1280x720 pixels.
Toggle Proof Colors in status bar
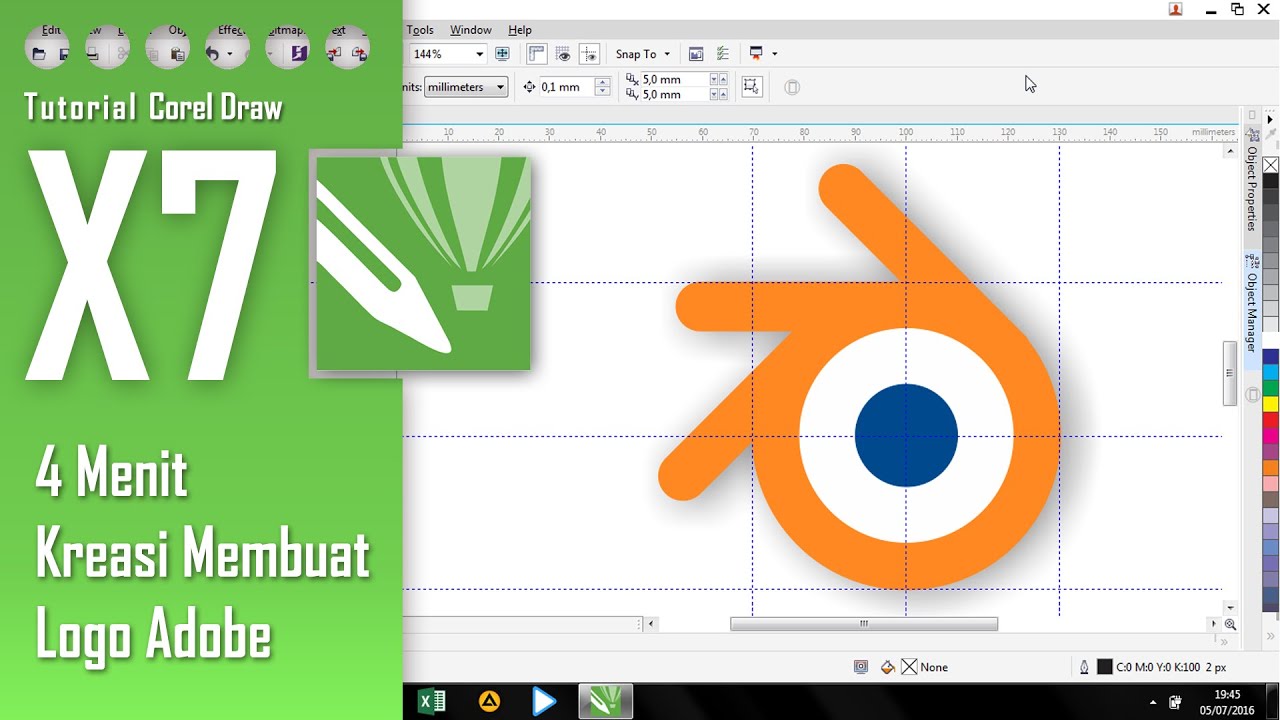pyautogui.click(x=861, y=667)
